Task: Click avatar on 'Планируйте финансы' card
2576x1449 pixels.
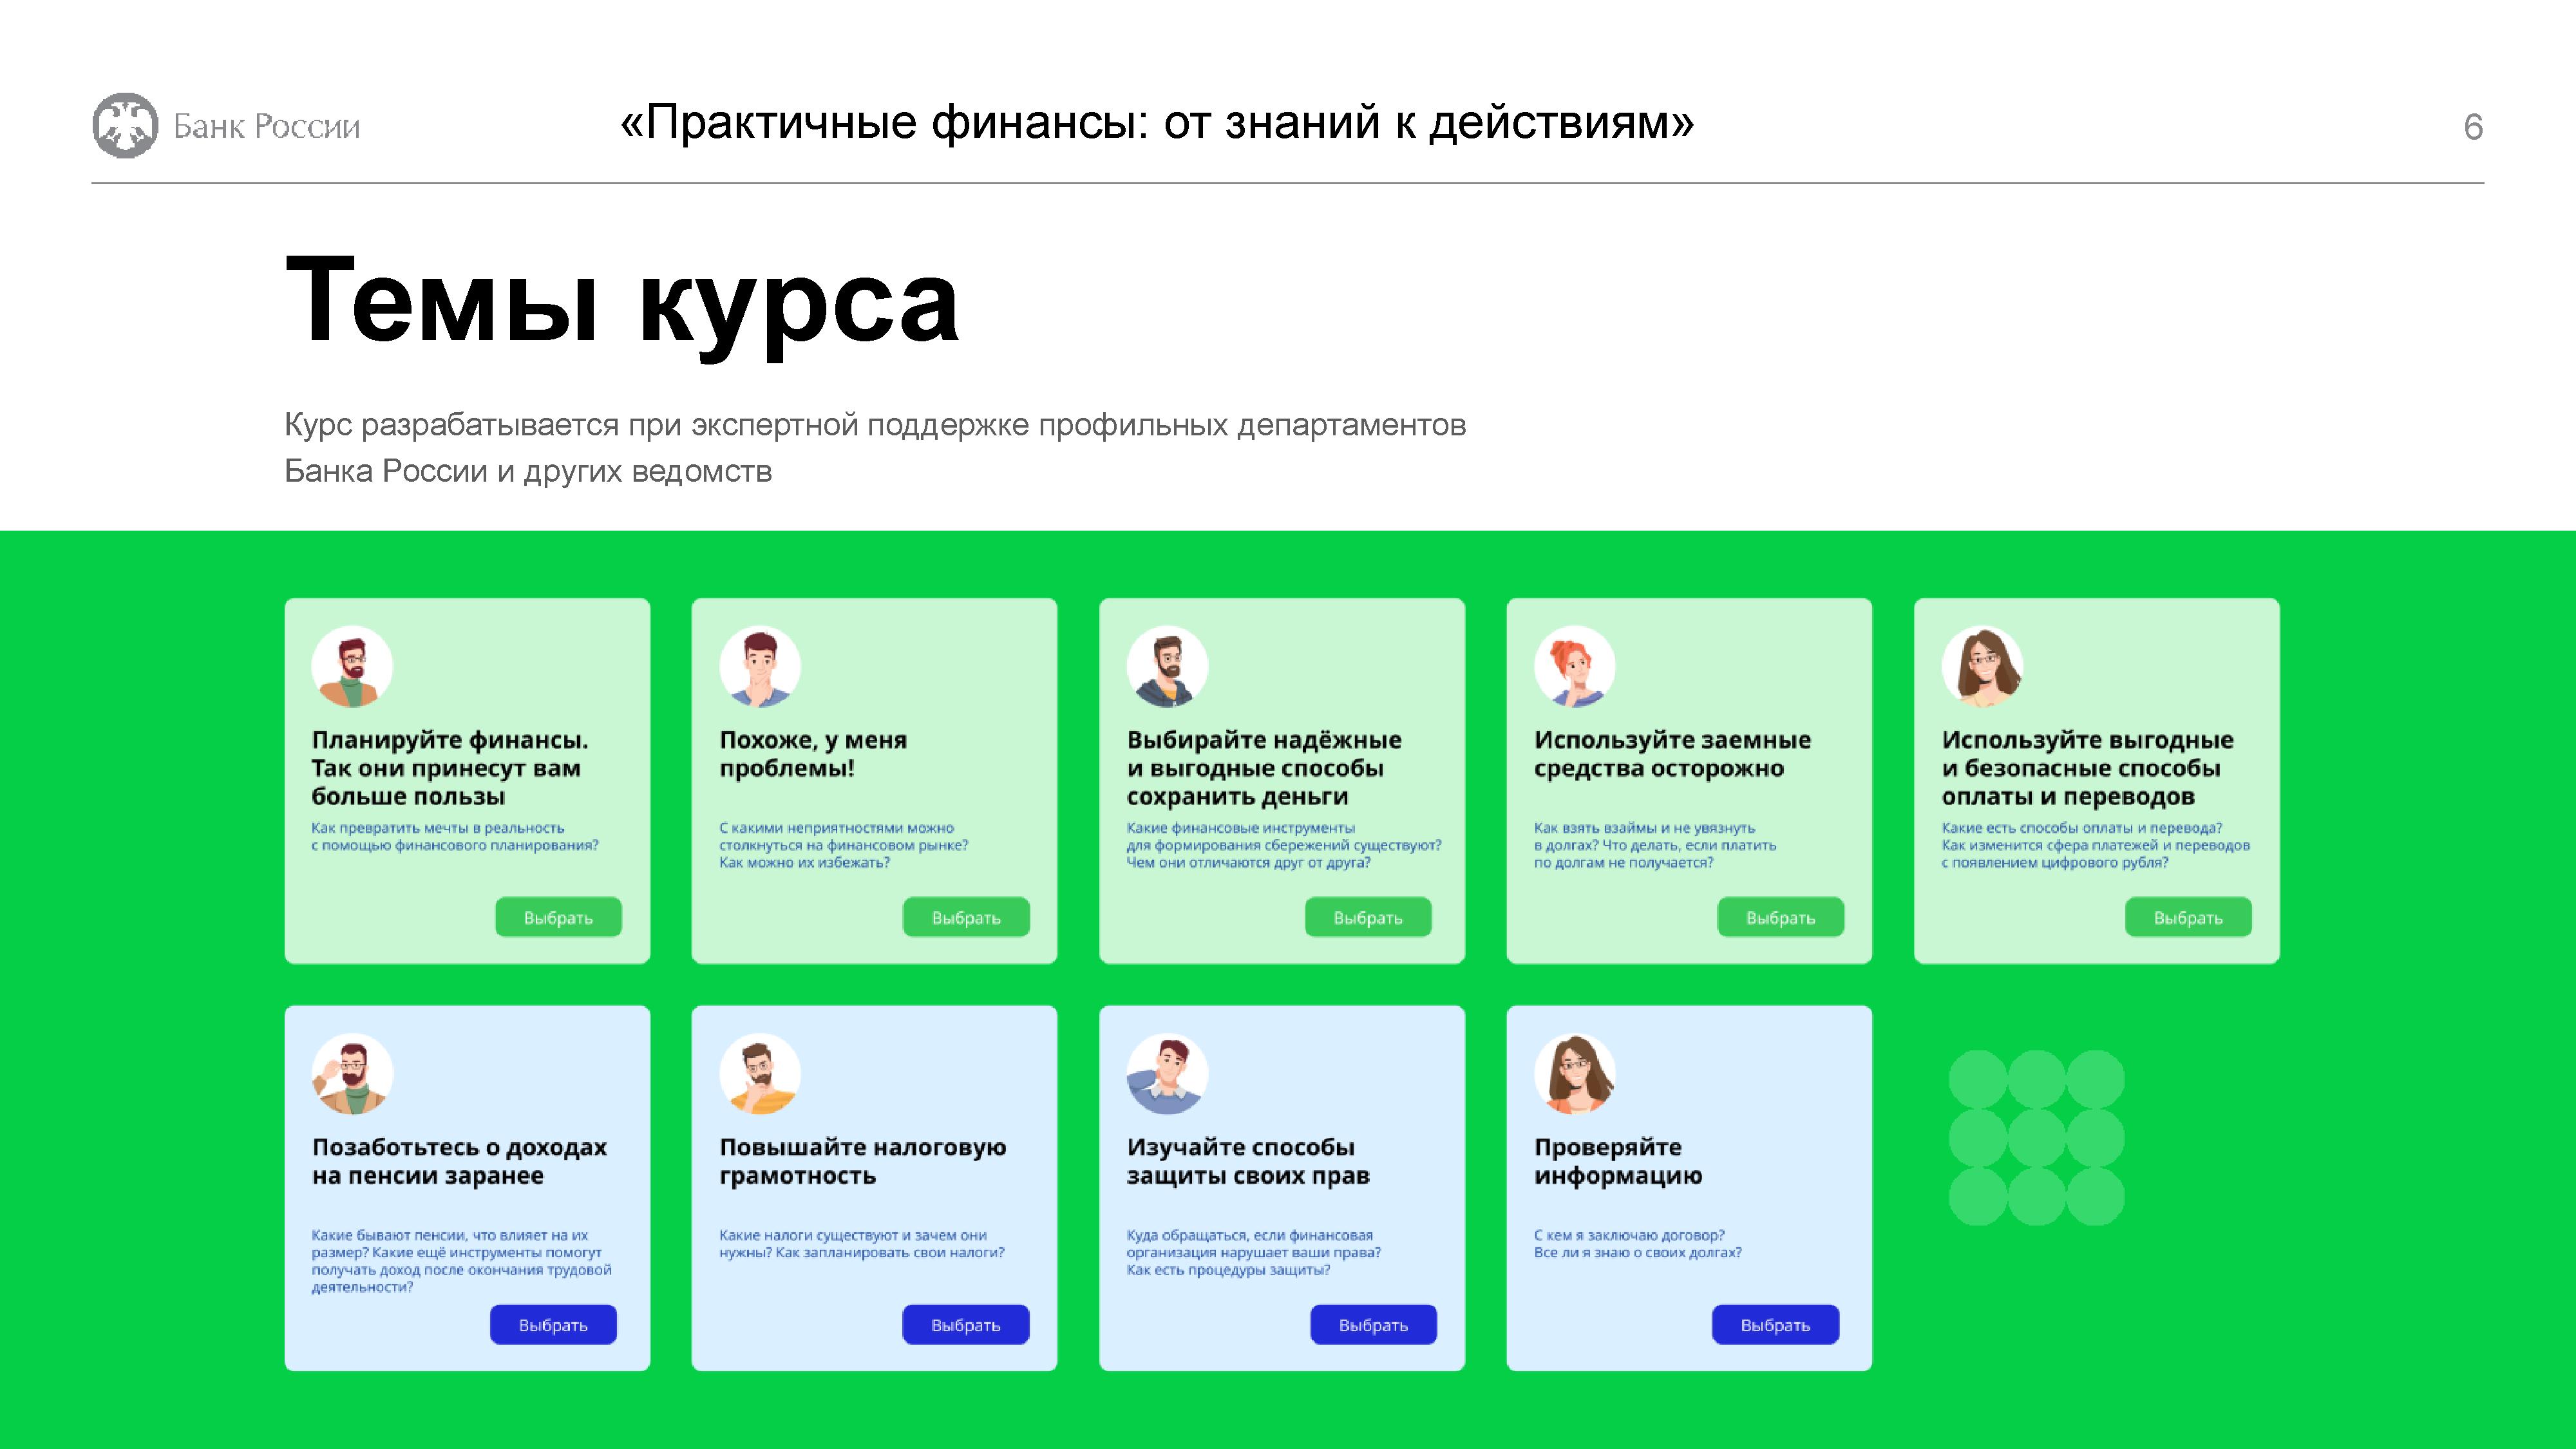Action: [x=352, y=667]
